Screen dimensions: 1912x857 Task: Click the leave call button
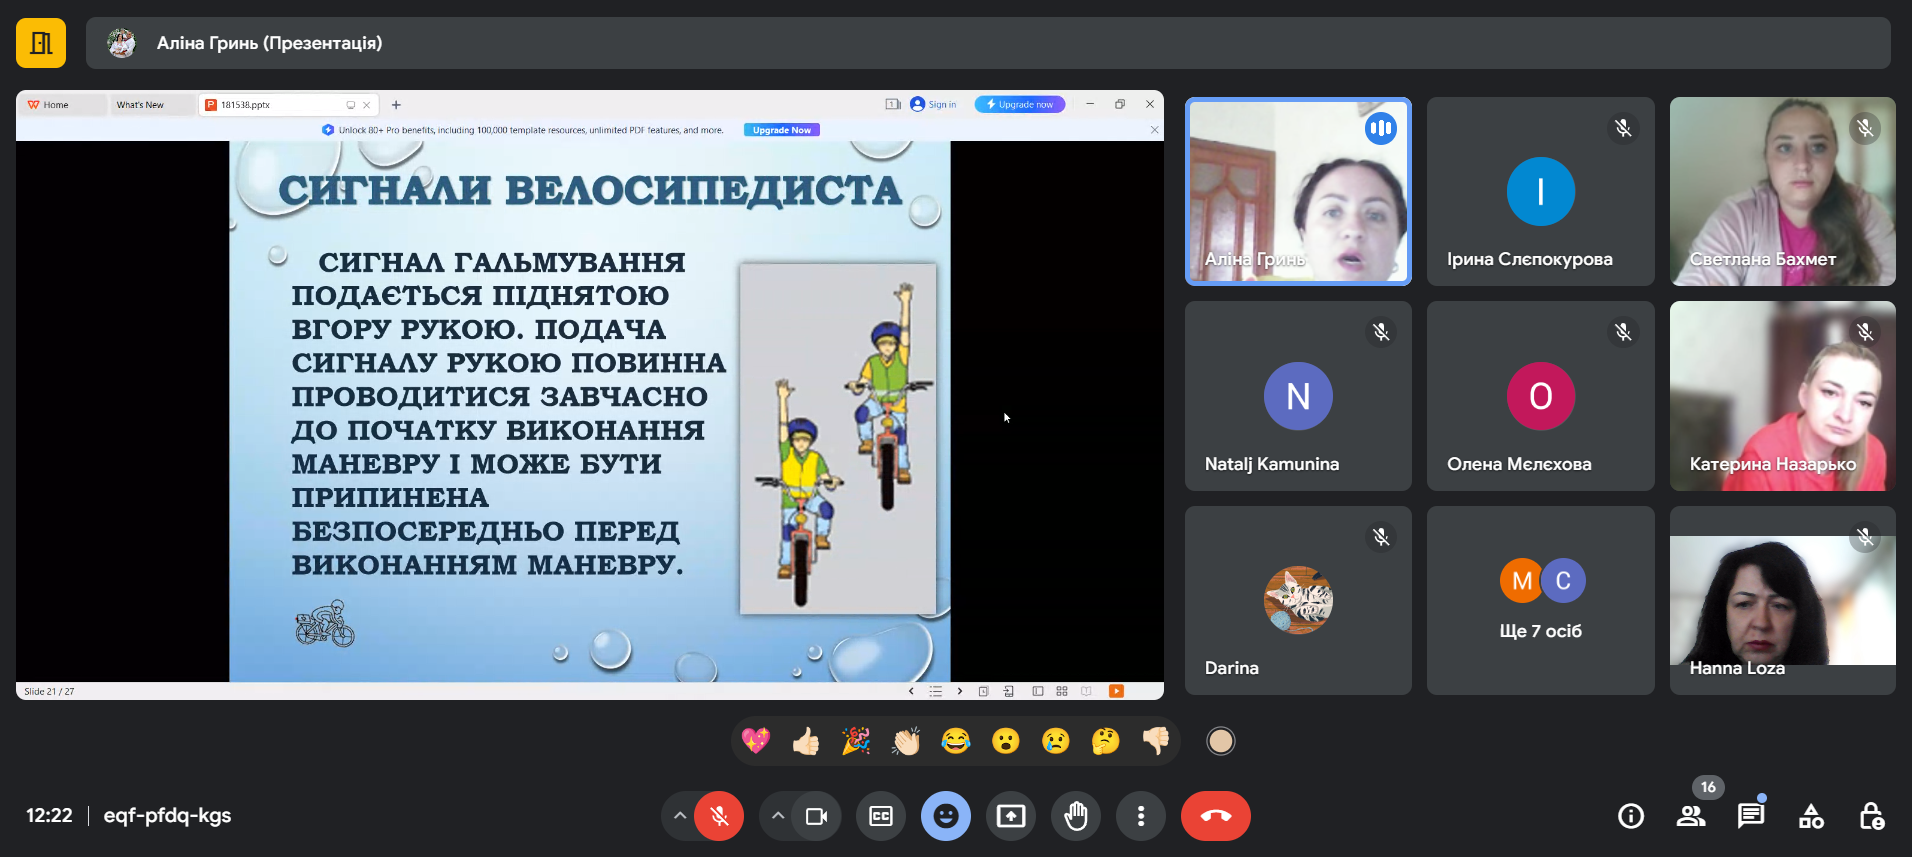(1215, 816)
